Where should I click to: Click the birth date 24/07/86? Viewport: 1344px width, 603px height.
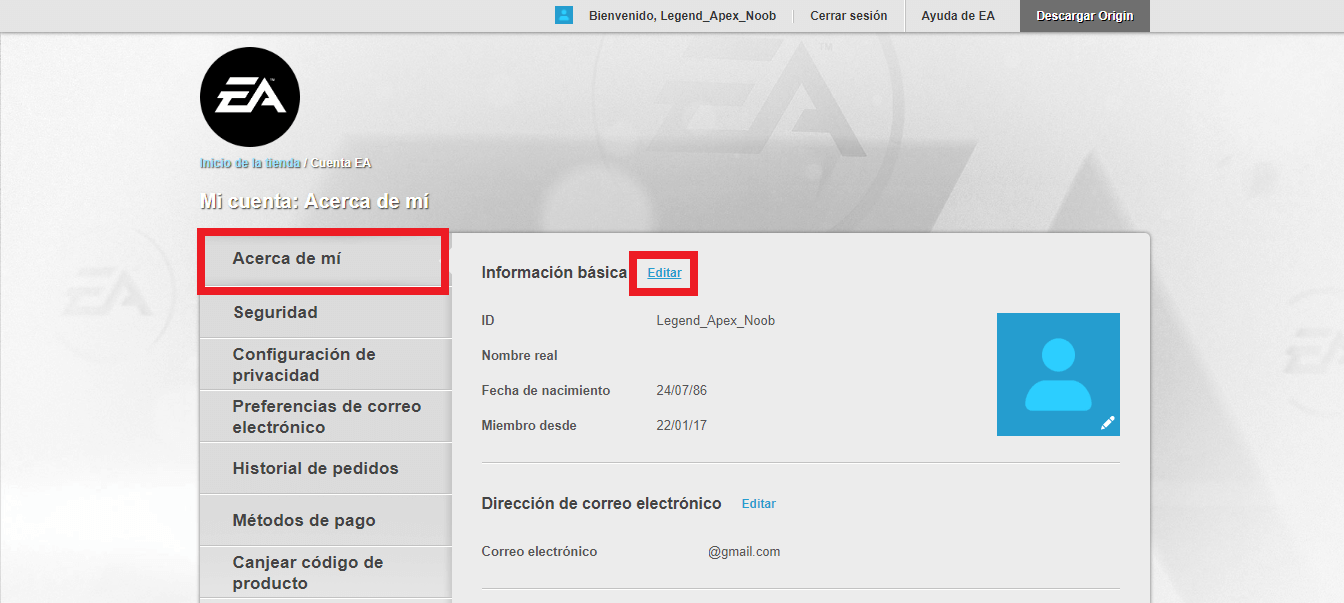tap(681, 391)
